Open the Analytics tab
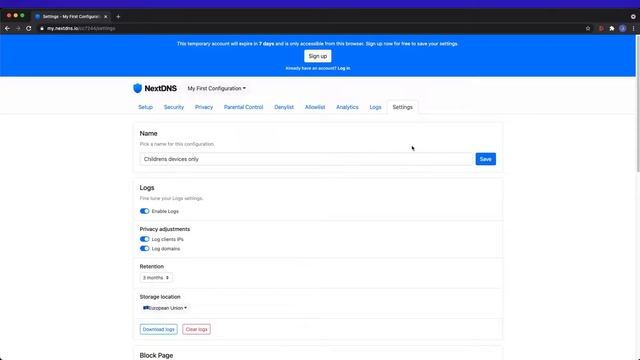This screenshot has width=640, height=360. coord(347,107)
